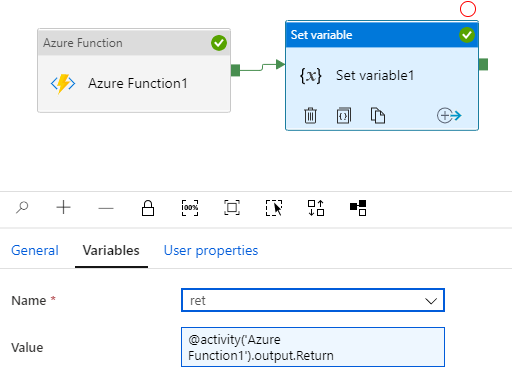512x377 pixels.
Task: Click Set variable1 output connector square
Action: click(483, 64)
